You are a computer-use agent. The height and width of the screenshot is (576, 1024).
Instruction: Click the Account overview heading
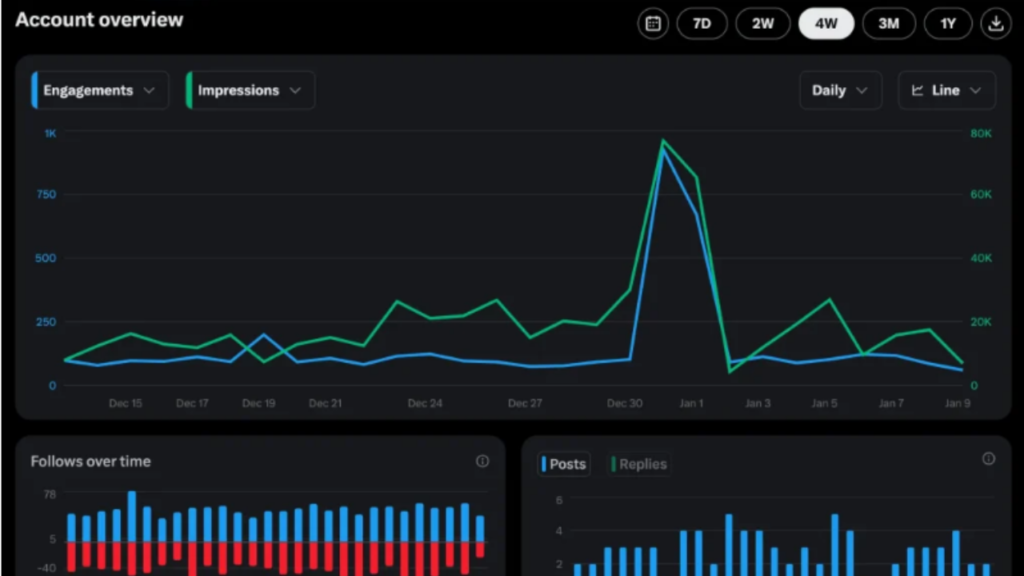point(99,20)
